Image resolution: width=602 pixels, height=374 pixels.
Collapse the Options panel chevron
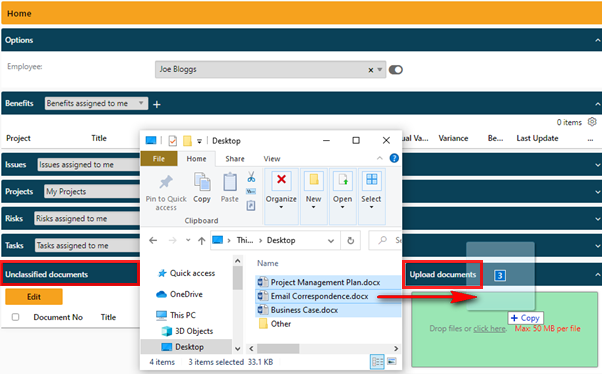coord(597,40)
